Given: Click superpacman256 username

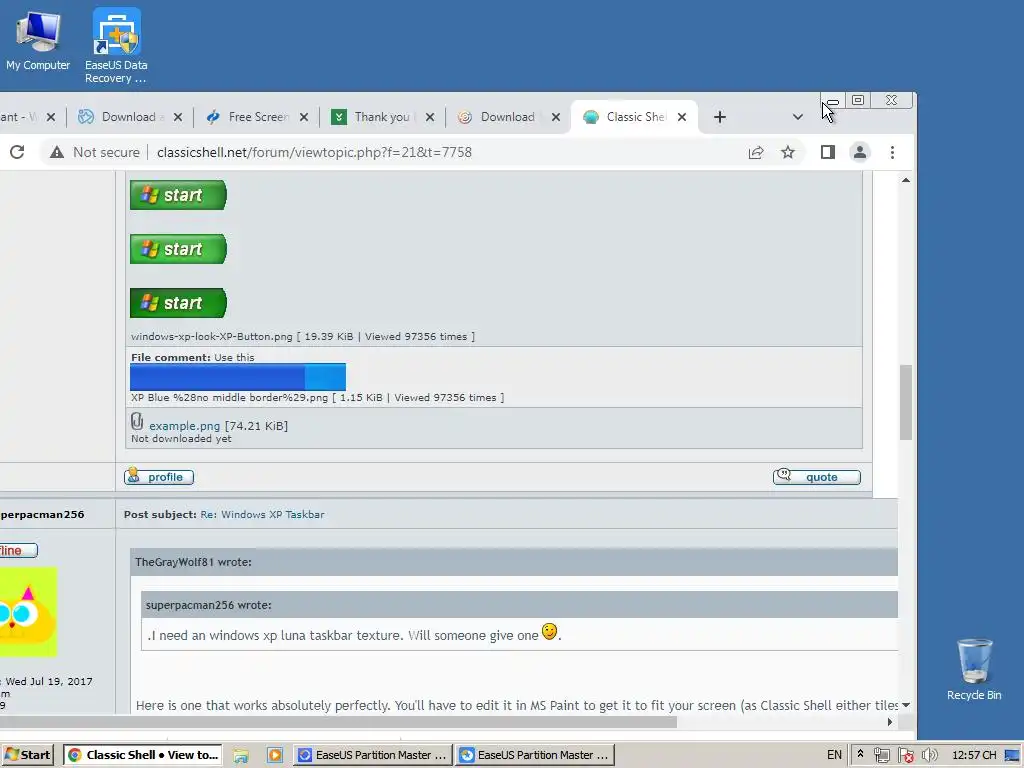Looking at the screenshot, I should pos(42,515).
